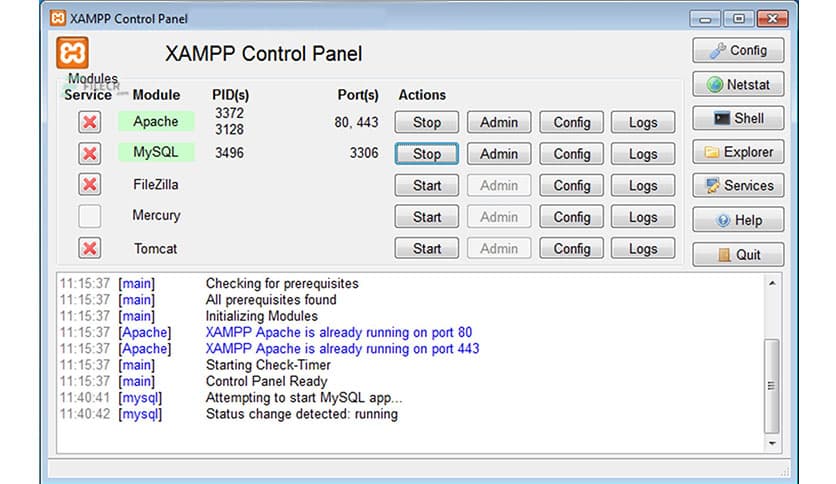This screenshot has height=484, width=836.
Task: Click the log panel scrollbar thumb
Action: pos(771,386)
